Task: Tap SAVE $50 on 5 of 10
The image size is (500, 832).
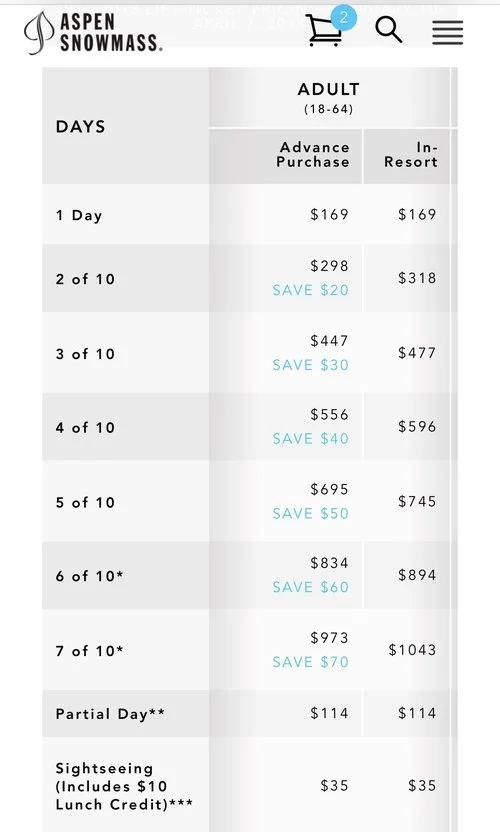Action: tap(311, 514)
